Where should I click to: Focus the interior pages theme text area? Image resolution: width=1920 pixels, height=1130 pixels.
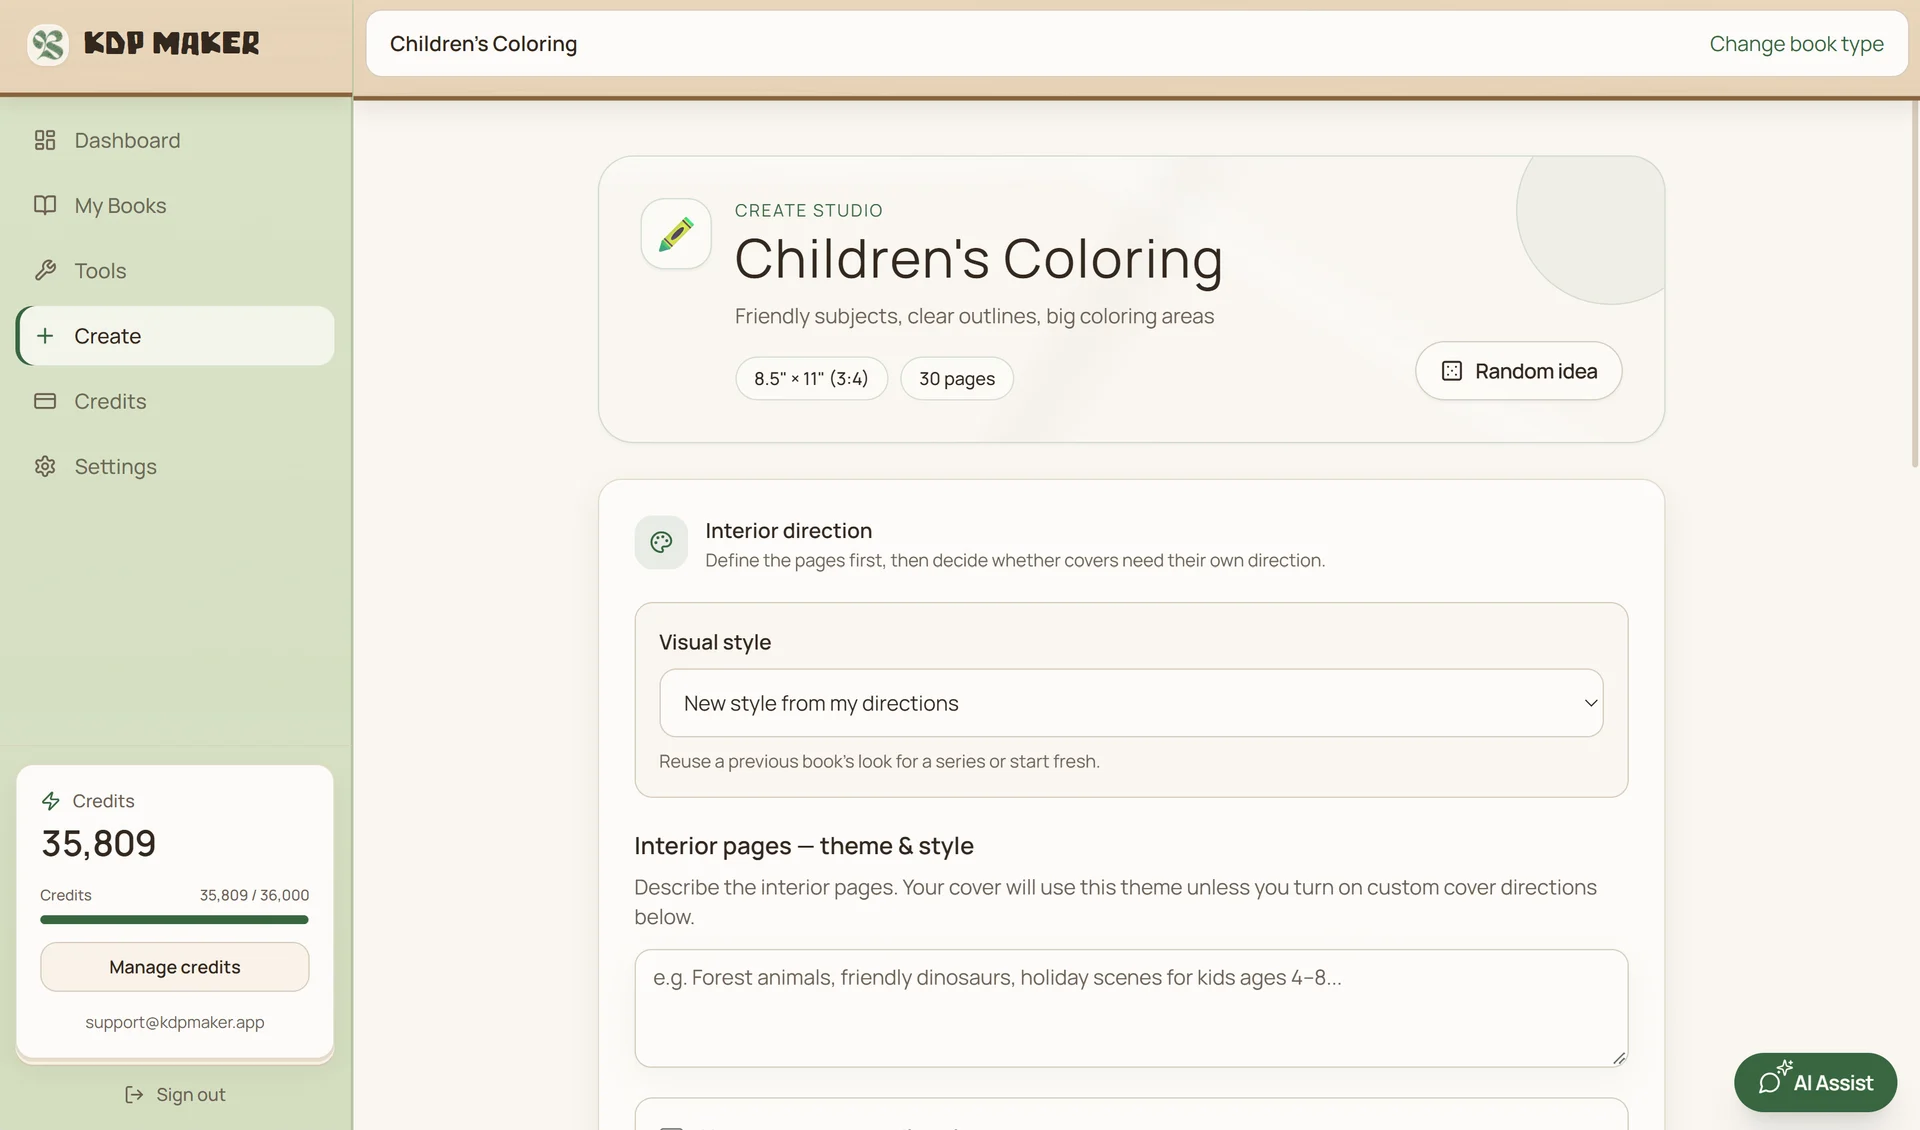click(1131, 1008)
